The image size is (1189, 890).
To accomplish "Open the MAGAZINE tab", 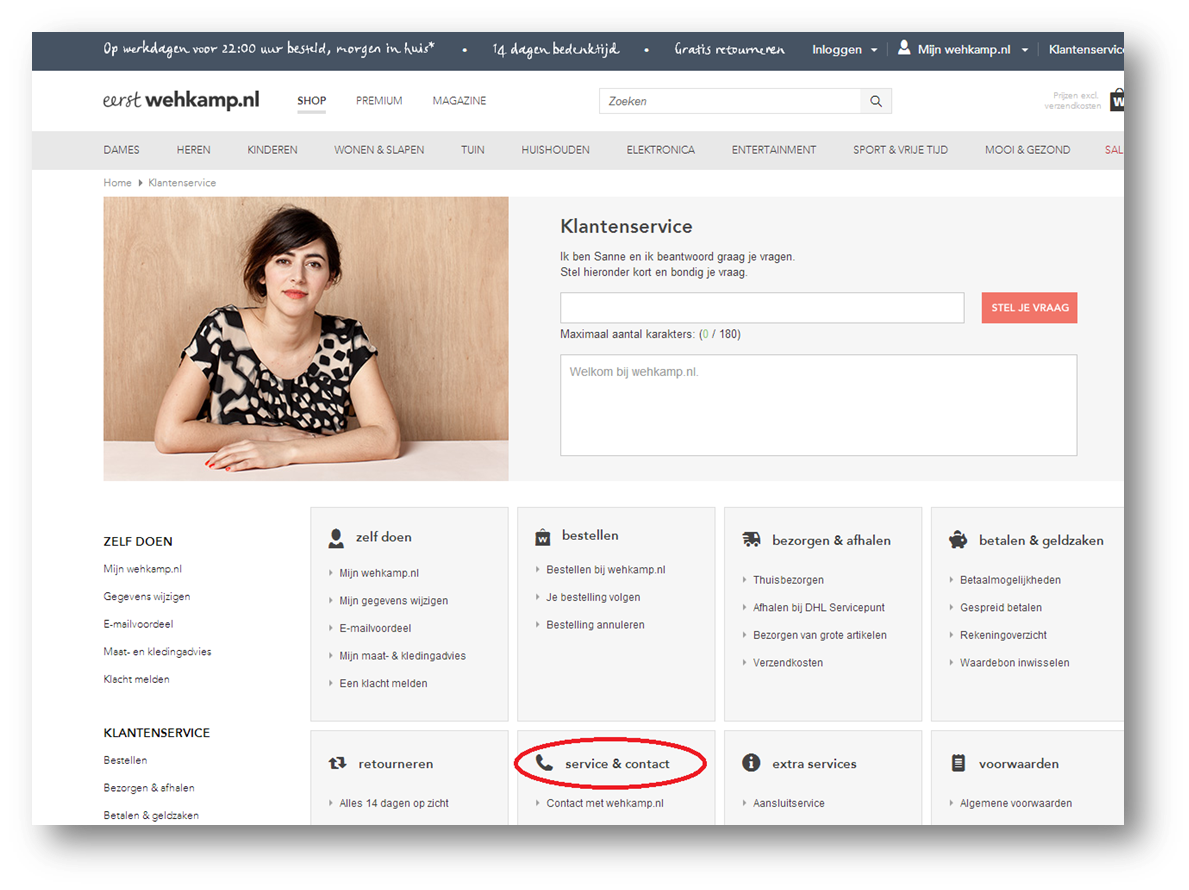I will pos(460,101).
